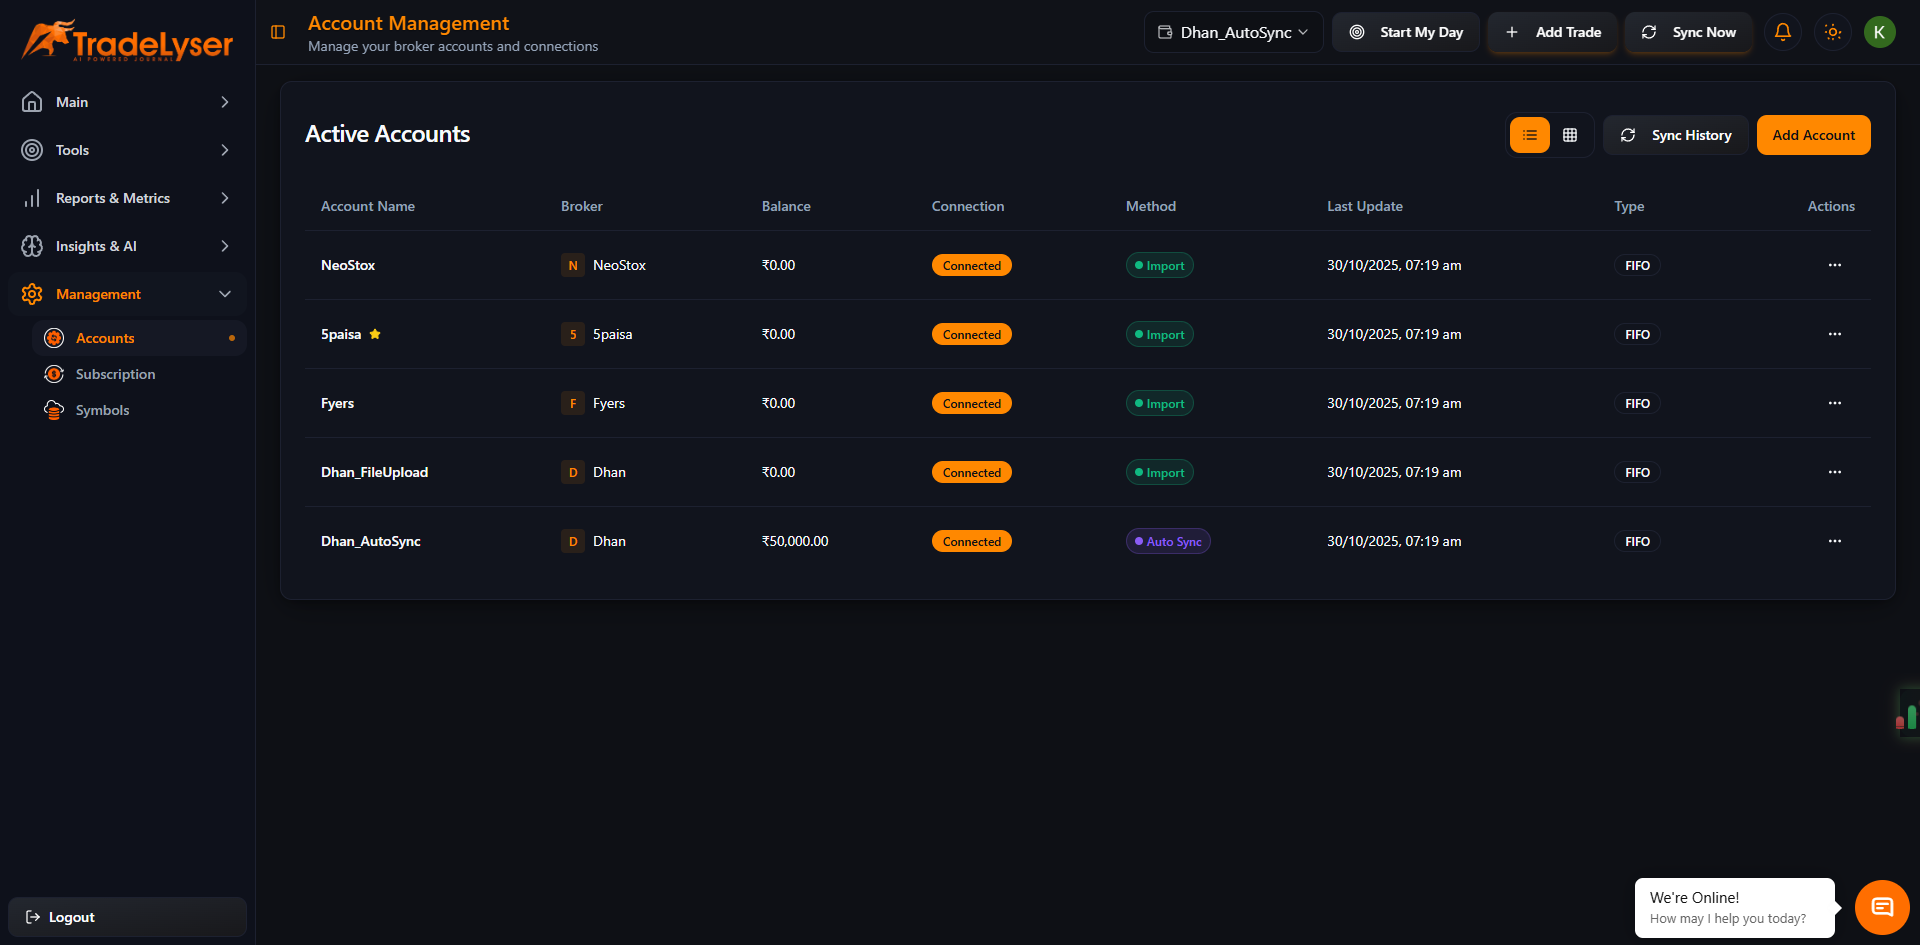Screen dimensions: 1920x945
Task: Open the profile avatar K
Action: pos(1880,32)
